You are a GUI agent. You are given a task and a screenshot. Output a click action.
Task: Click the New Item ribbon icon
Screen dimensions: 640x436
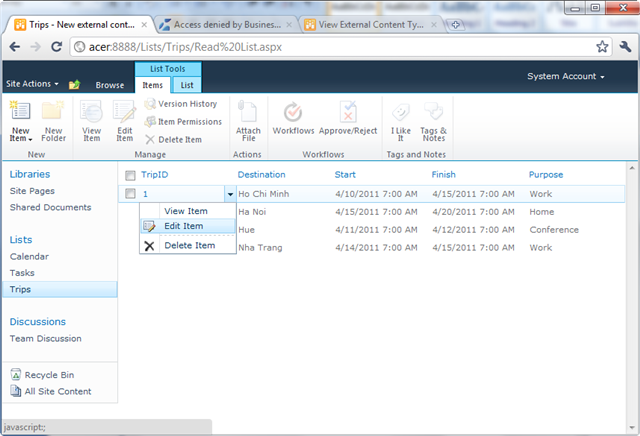coord(20,111)
